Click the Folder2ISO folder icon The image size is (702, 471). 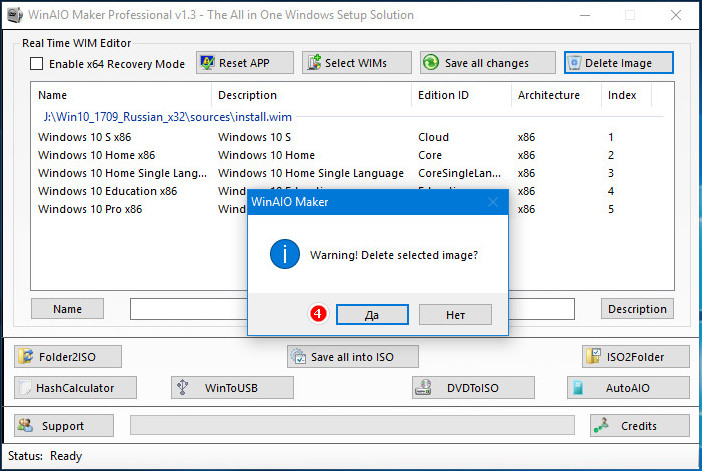click(26, 357)
